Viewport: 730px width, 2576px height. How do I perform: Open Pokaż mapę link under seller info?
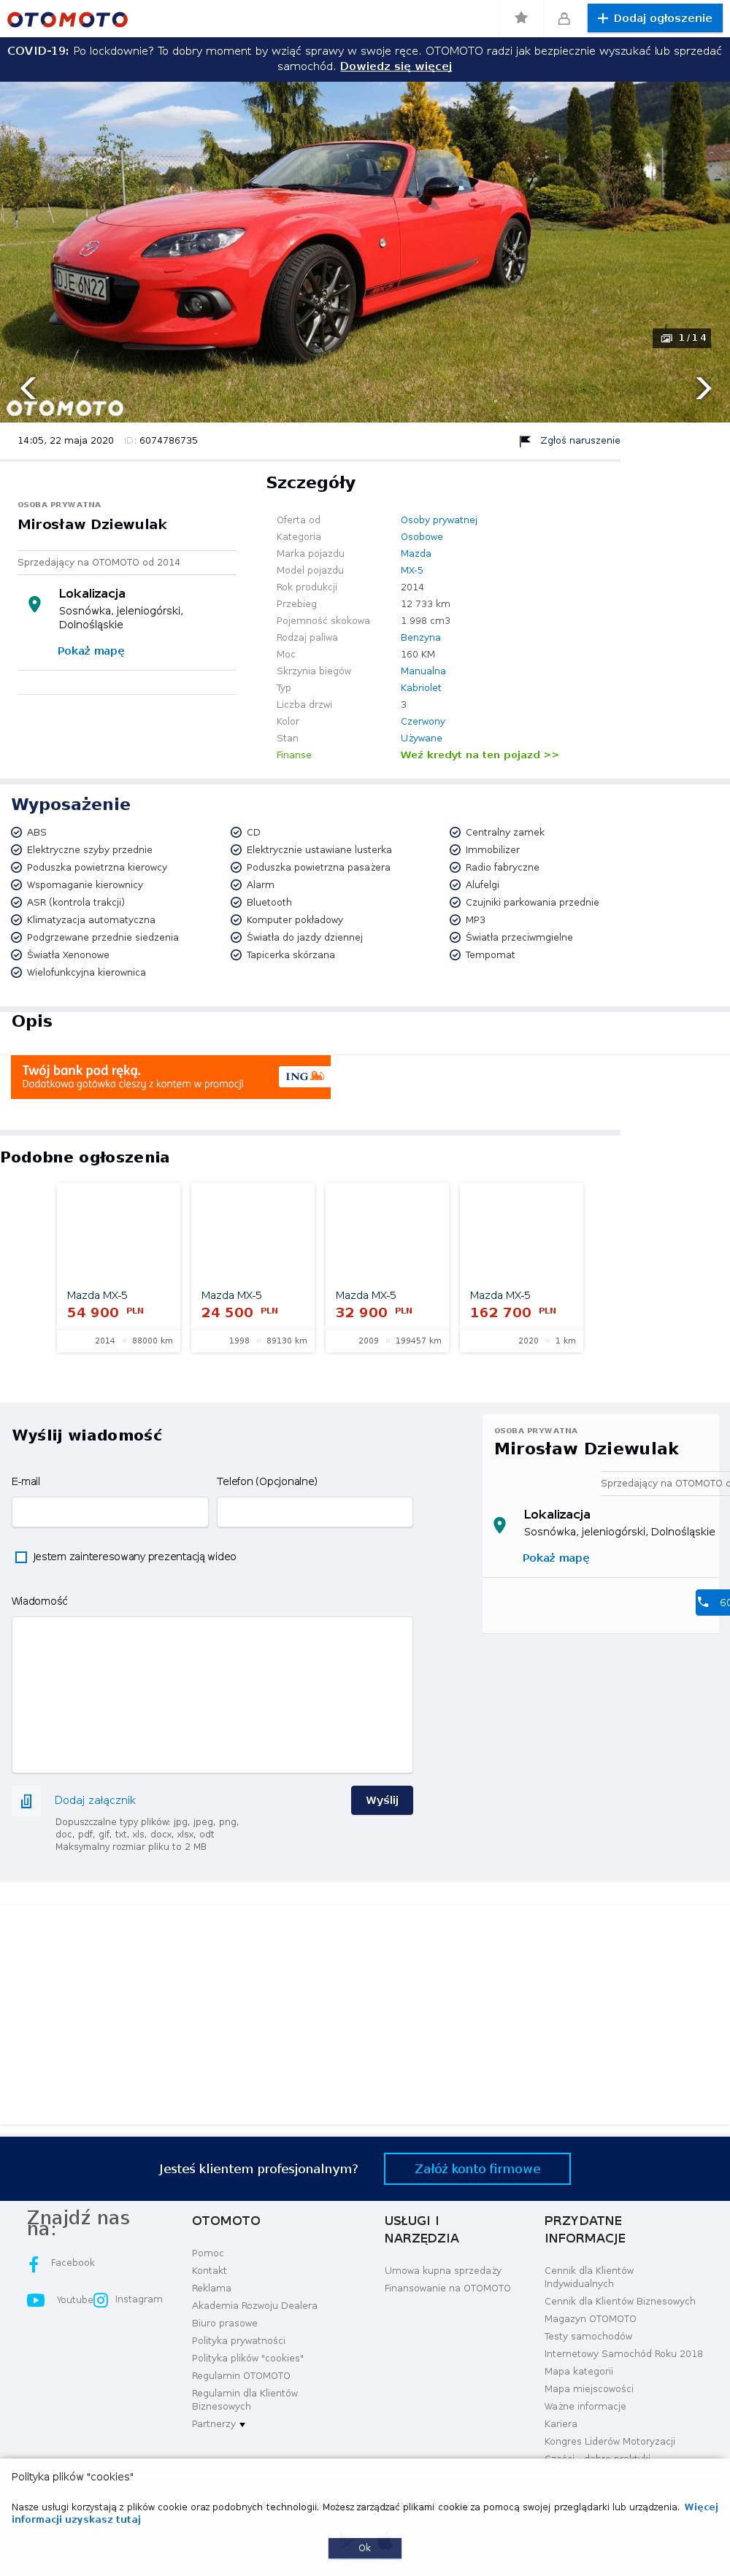click(91, 651)
